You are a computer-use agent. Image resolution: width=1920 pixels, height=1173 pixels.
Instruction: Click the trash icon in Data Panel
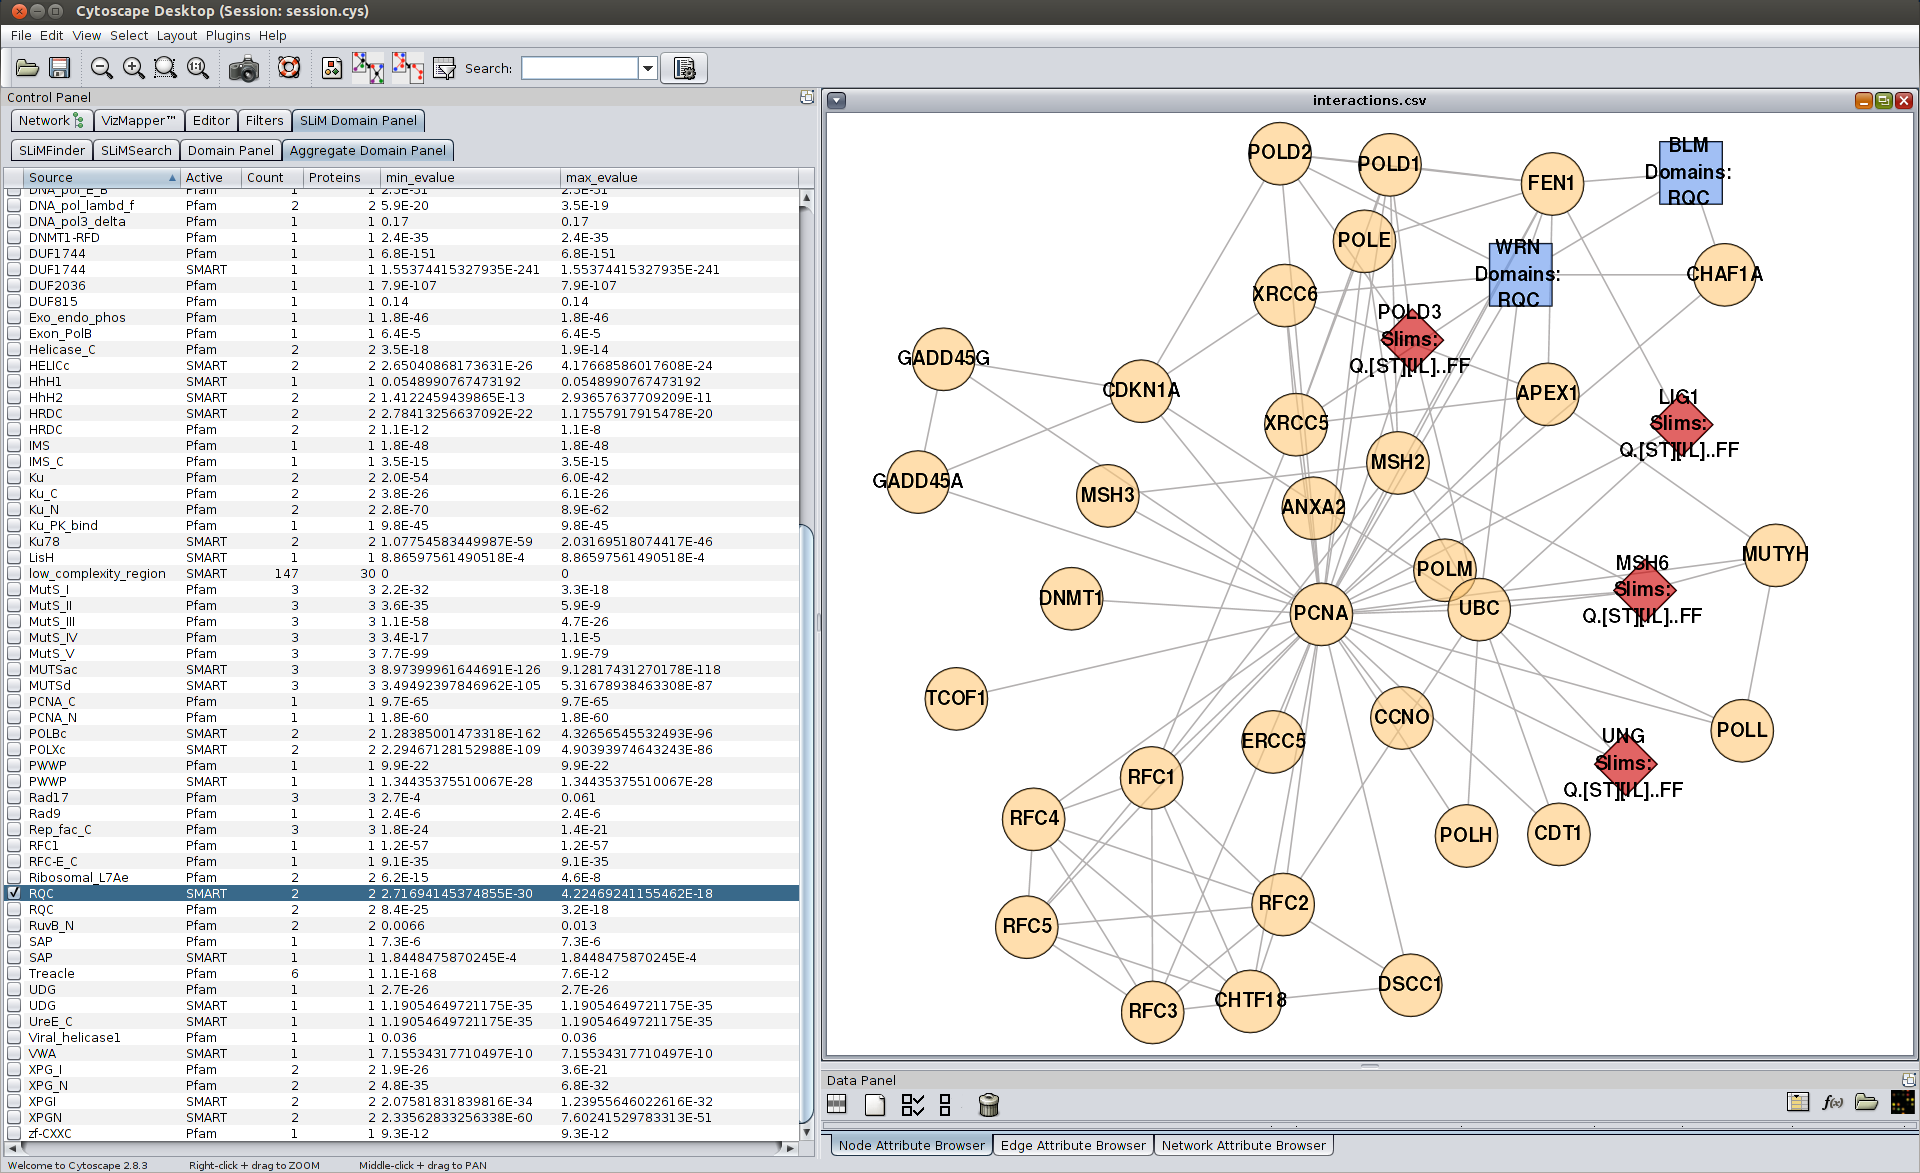(988, 1105)
